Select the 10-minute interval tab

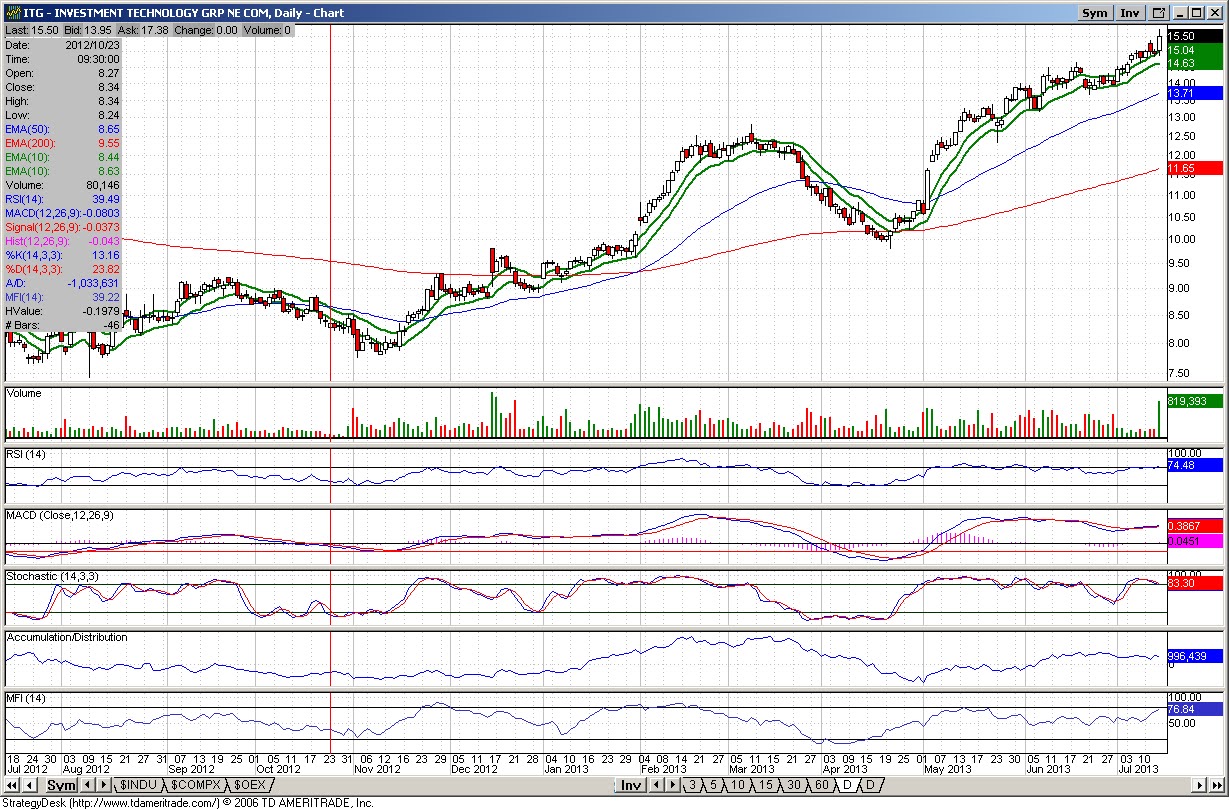pyautogui.click(x=737, y=786)
